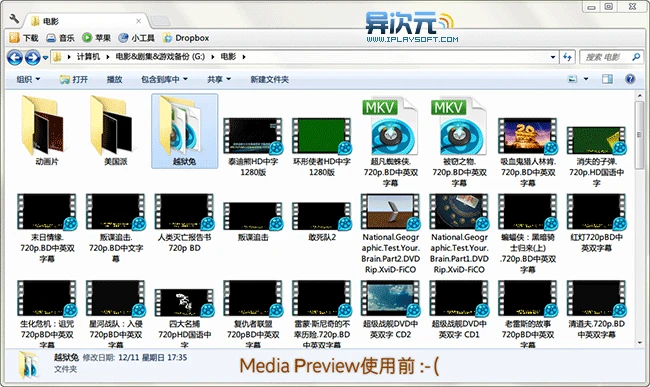Select 超级战舰DVD中英双字 CD1 video
Screen dimensions: 650x387
pos(459,310)
